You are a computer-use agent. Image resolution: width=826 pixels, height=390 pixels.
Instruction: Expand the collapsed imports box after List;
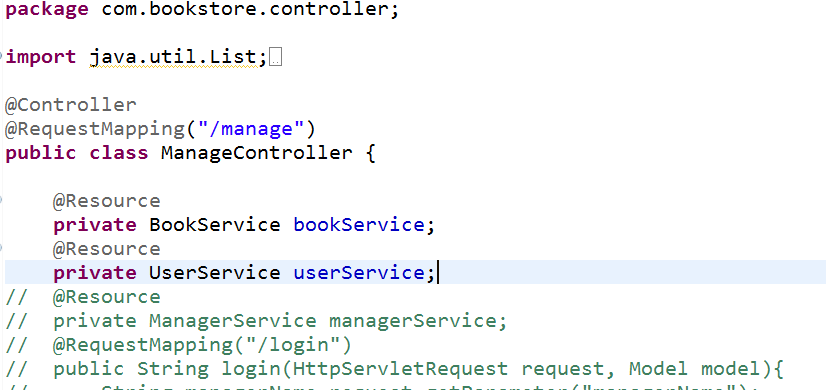(276, 57)
